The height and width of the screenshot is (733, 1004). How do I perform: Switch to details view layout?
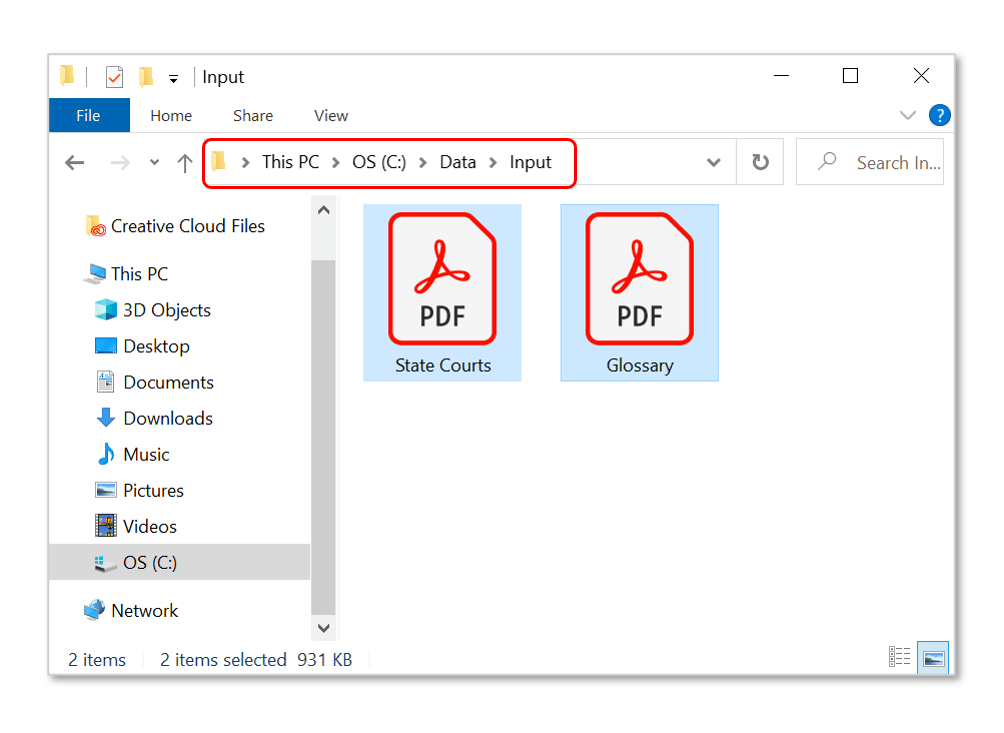pos(900,658)
